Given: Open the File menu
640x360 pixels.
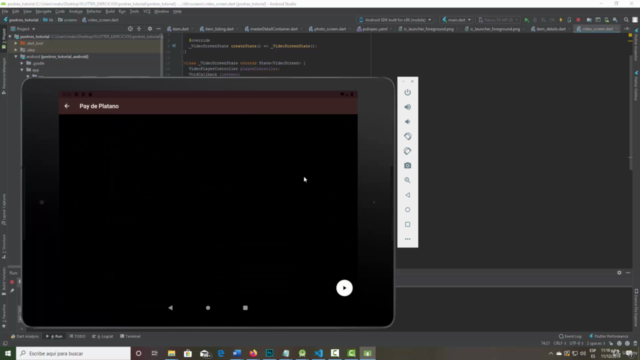Looking at the screenshot, I should [5, 11].
